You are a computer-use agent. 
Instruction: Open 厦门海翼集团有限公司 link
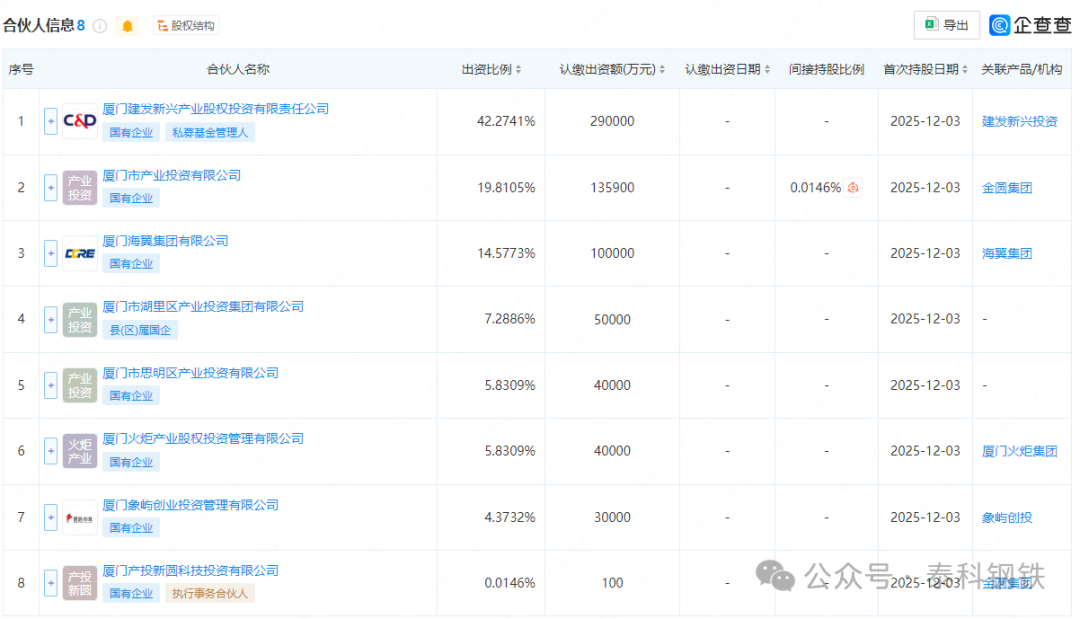tap(165, 241)
